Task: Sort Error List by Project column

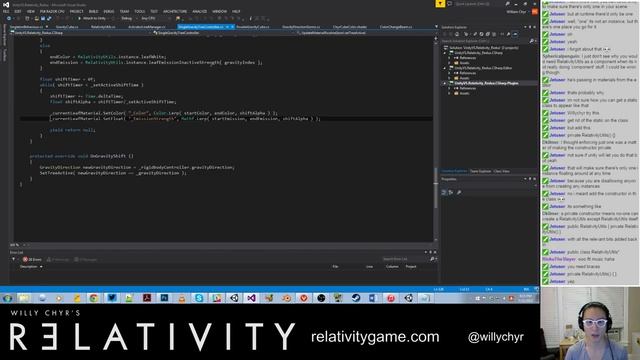Action: tap(411, 267)
